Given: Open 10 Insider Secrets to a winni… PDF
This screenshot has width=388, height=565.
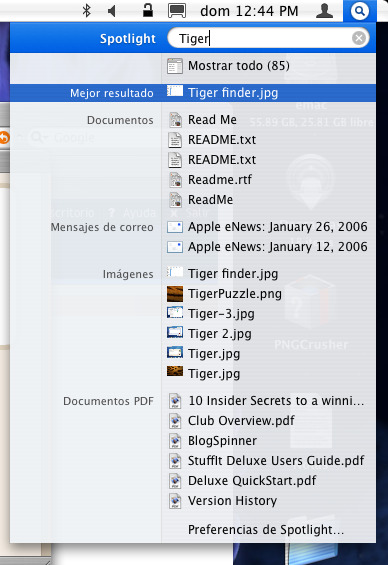Looking at the screenshot, I should click(x=276, y=401).
